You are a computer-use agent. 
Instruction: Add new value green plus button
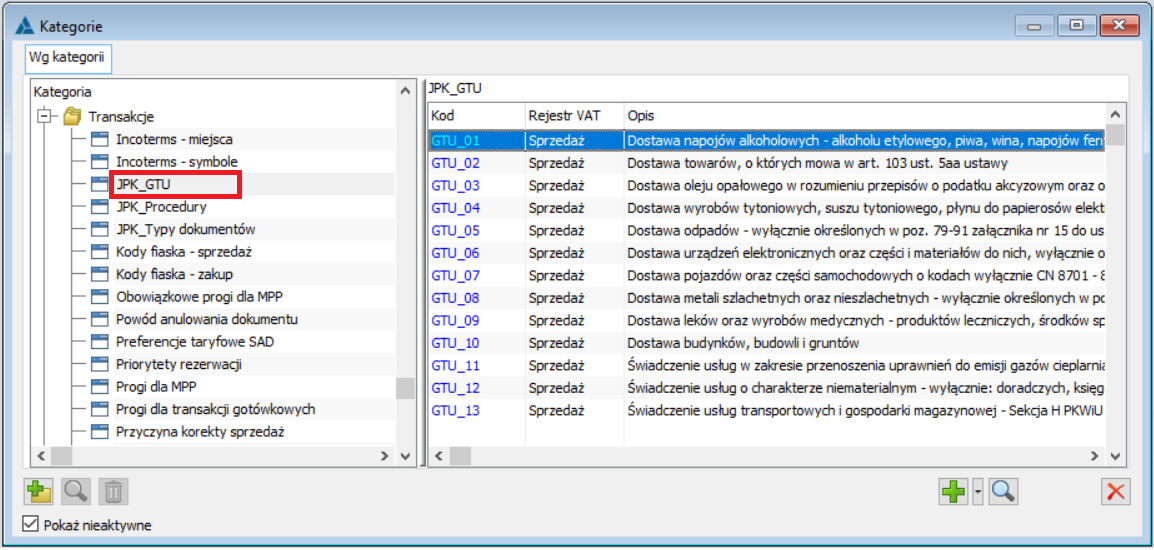953,490
